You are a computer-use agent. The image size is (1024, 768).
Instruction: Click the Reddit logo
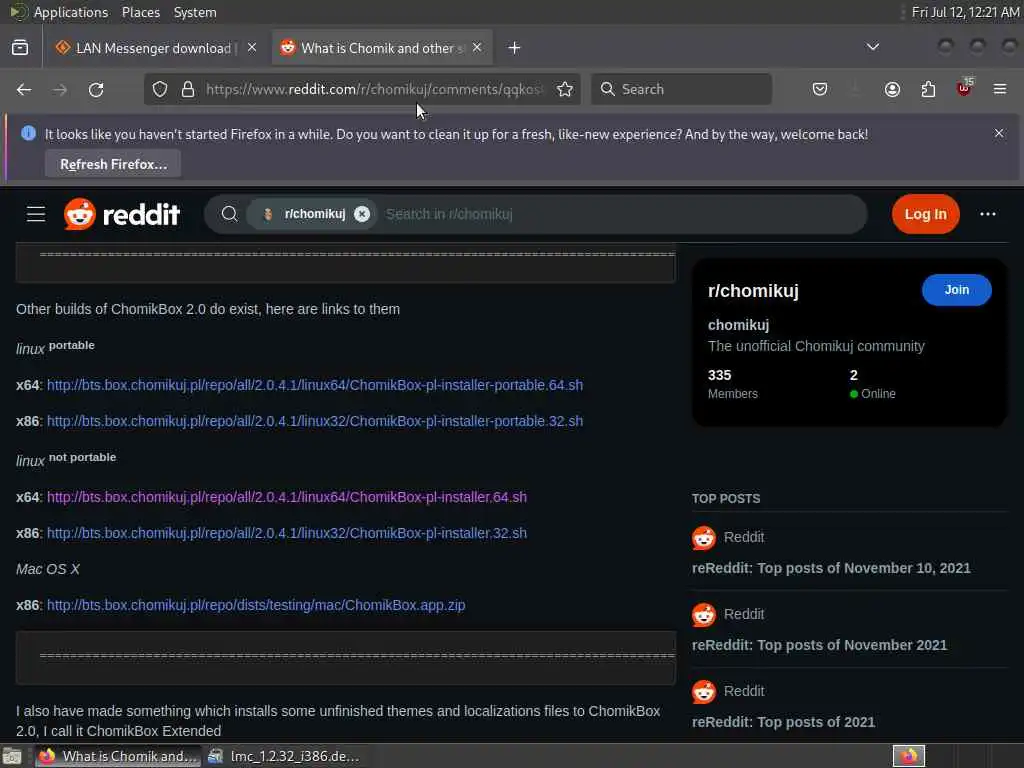(121, 214)
